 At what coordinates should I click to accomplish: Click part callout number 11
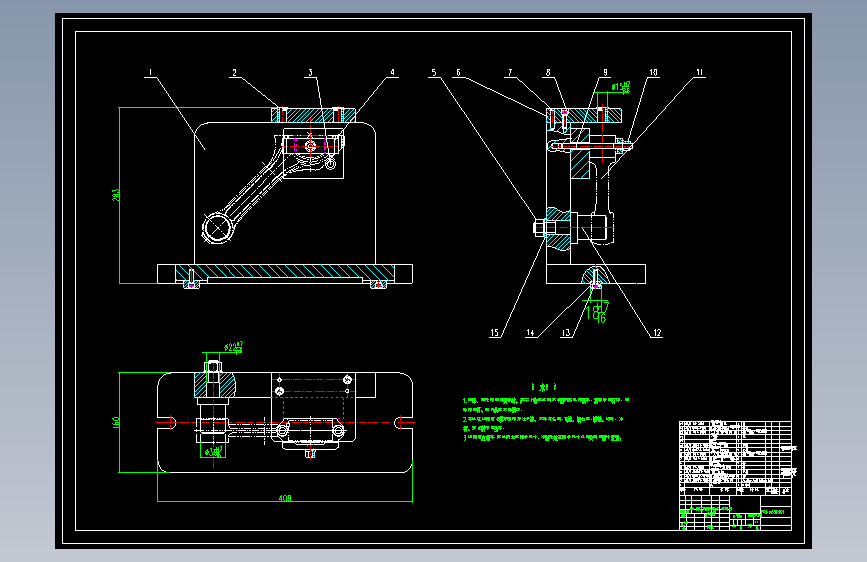coord(700,72)
